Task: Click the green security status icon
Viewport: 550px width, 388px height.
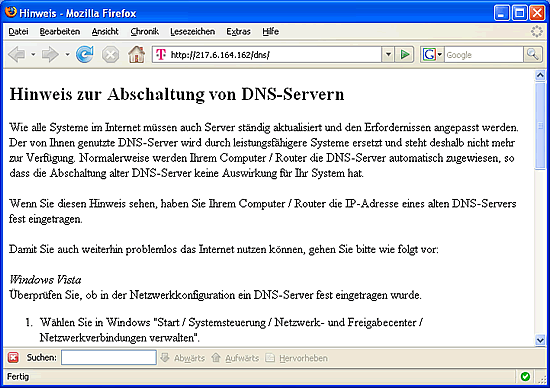Action: [525, 376]
